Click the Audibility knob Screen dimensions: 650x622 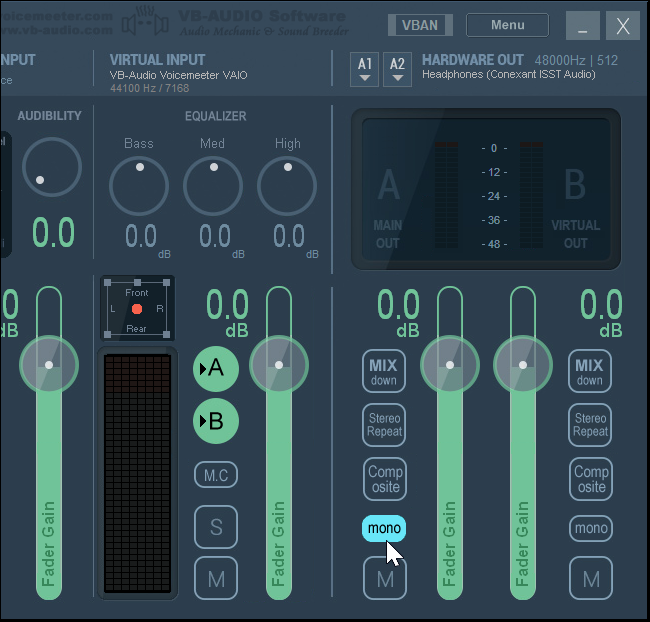tap(52, 167)
